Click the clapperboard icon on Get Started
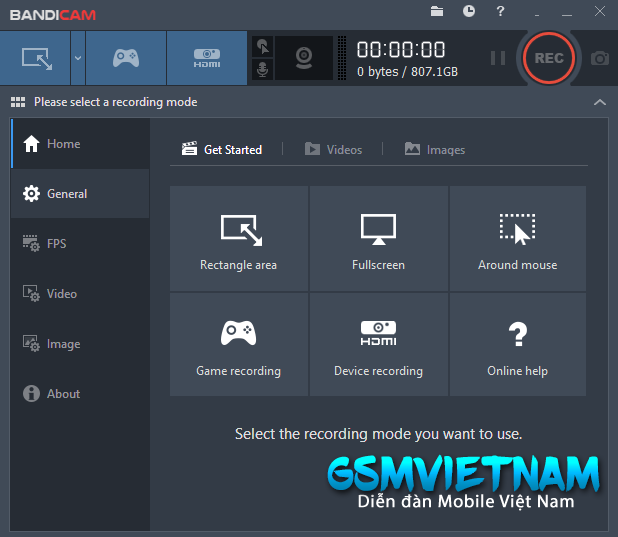This screenshot has height=537, width=618. click(190, 149)
